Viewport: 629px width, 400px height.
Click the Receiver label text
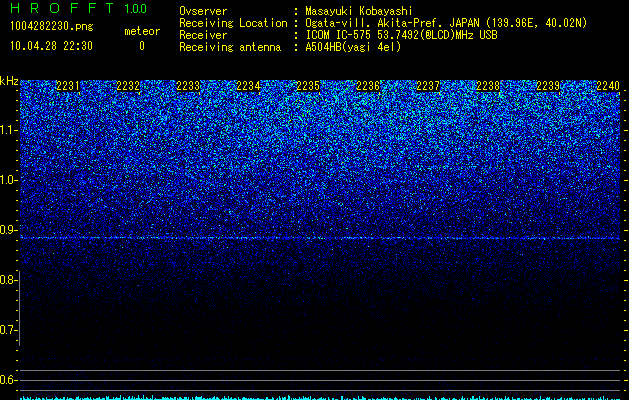[x=203, y=35]
